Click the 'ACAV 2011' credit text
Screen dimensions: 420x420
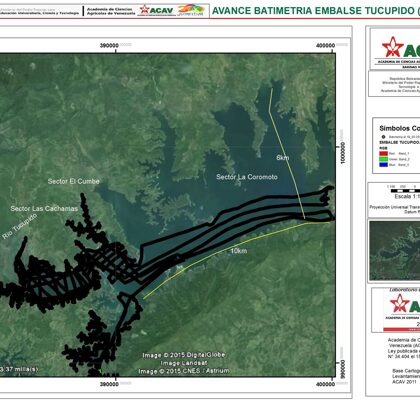(404, 382)
